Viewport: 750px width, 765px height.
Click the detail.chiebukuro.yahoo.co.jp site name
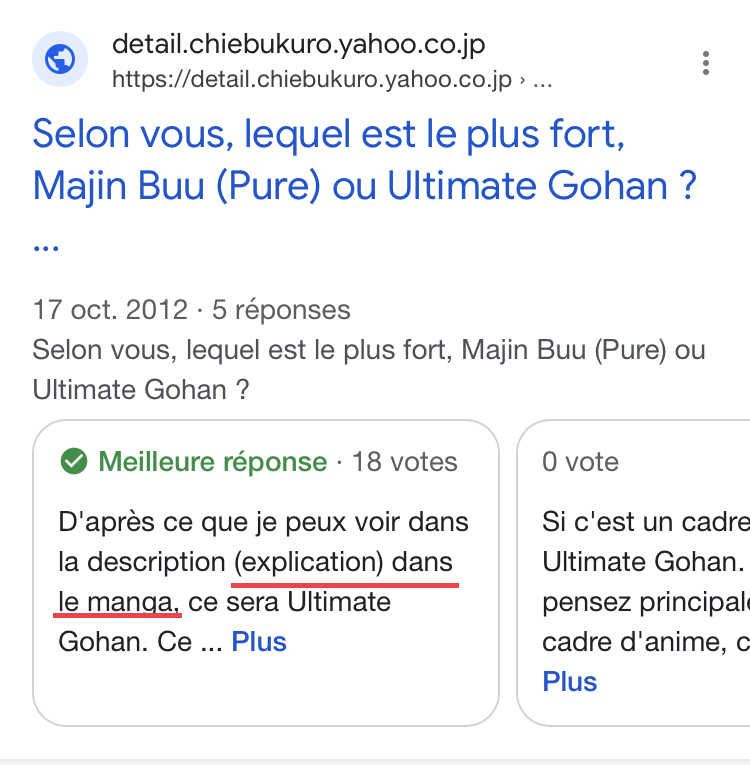[298, 45]
